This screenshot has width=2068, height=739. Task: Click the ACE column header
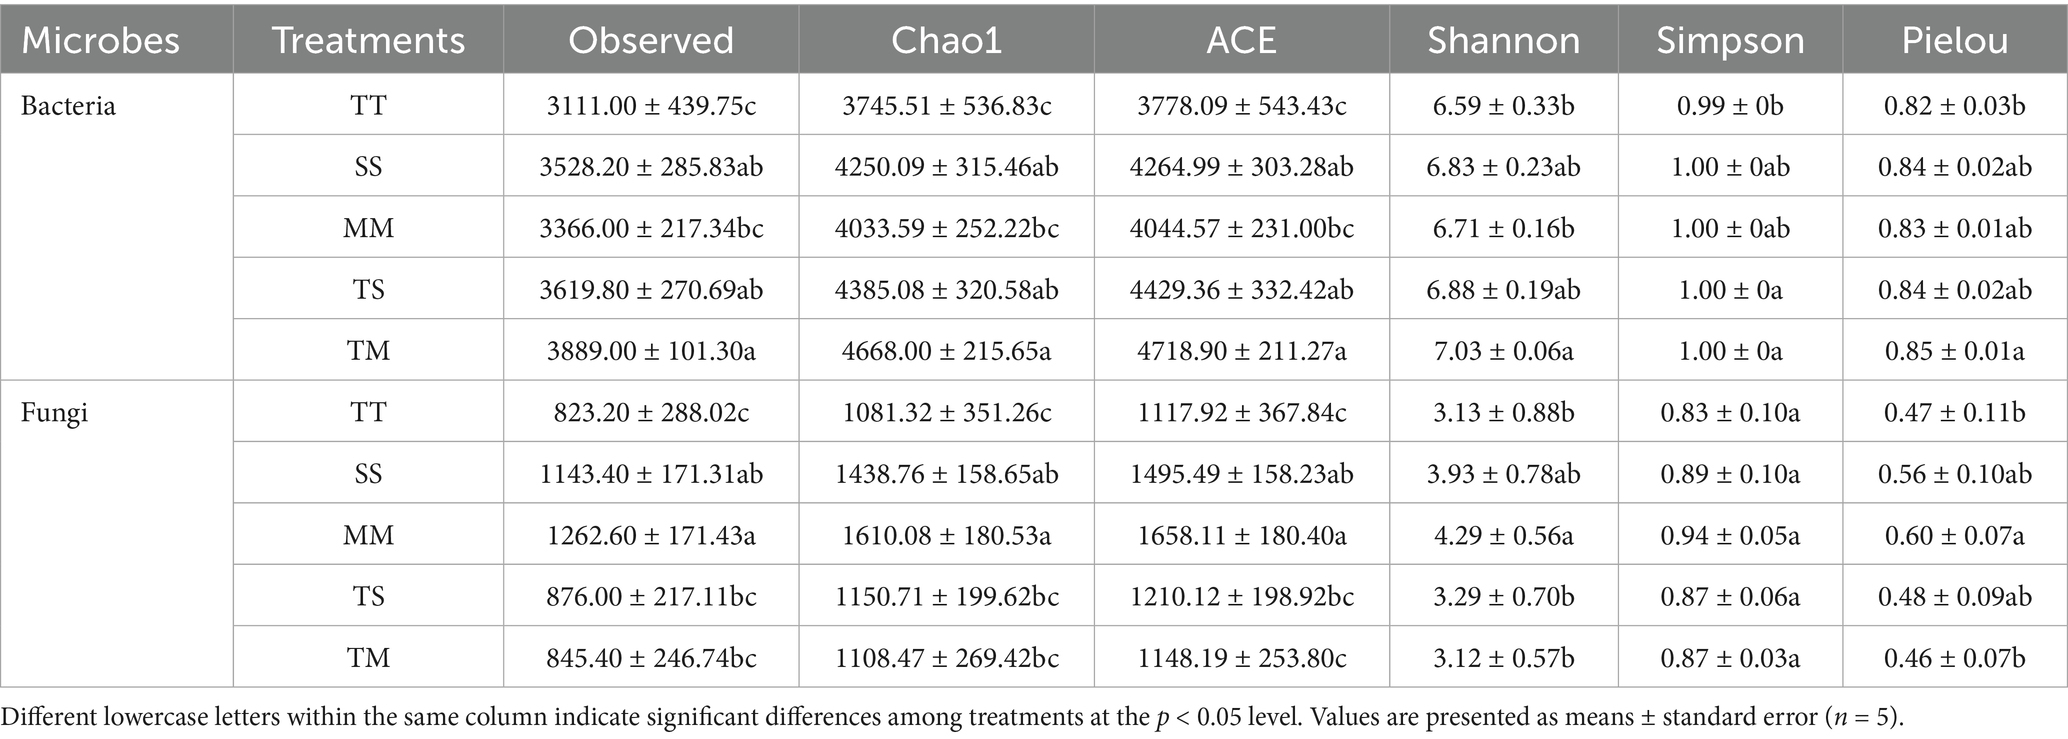click(x=1241, y=40)
